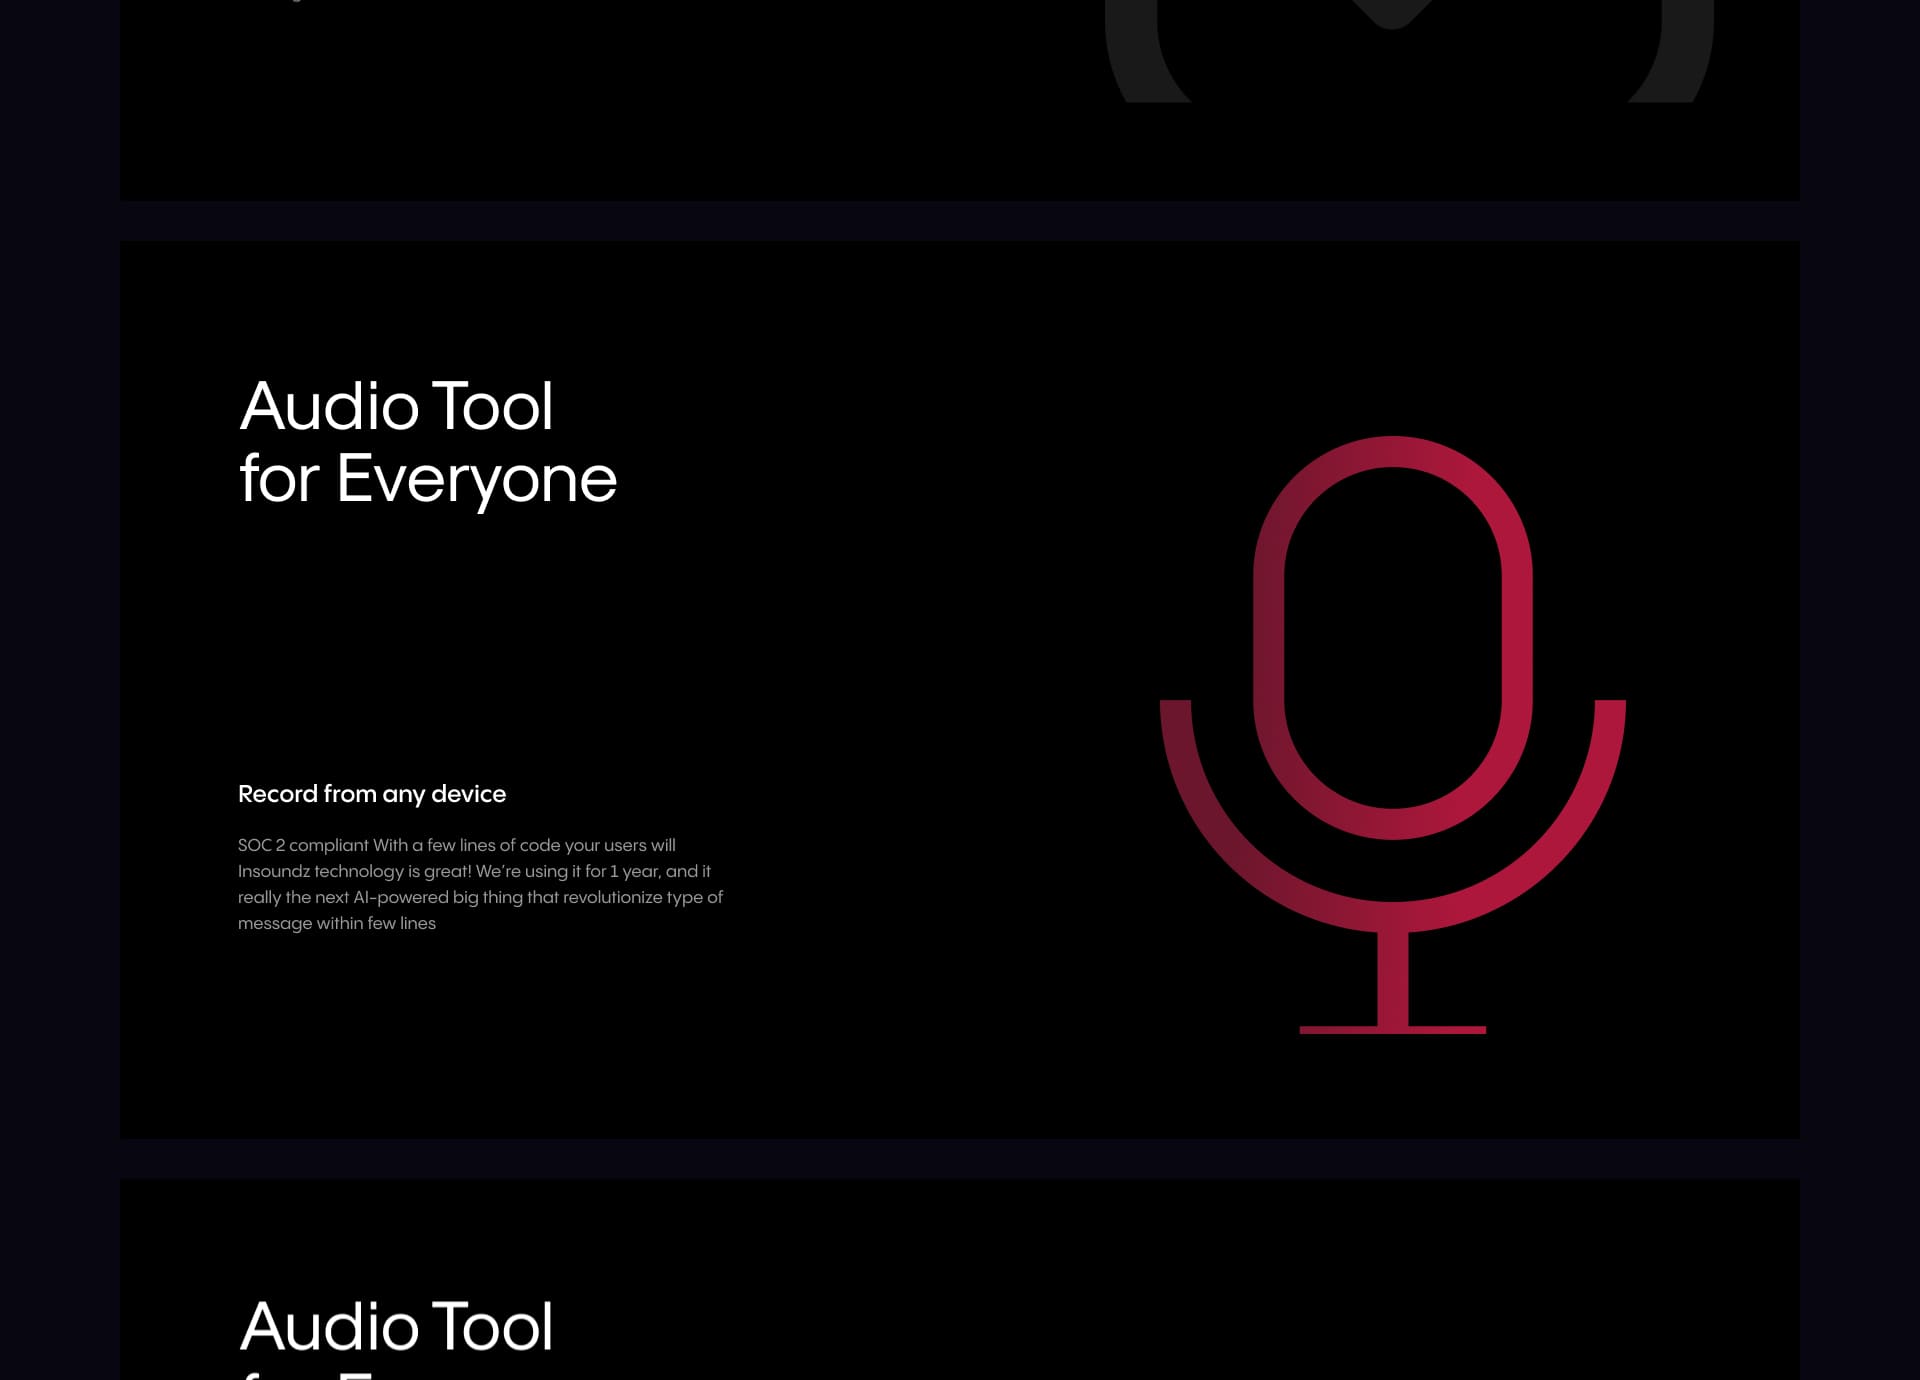Click the "Audio Tool" heading in the middle card
Image resolution: width=1920 pixels, height=1380 pixels.
tap(396, 406)
